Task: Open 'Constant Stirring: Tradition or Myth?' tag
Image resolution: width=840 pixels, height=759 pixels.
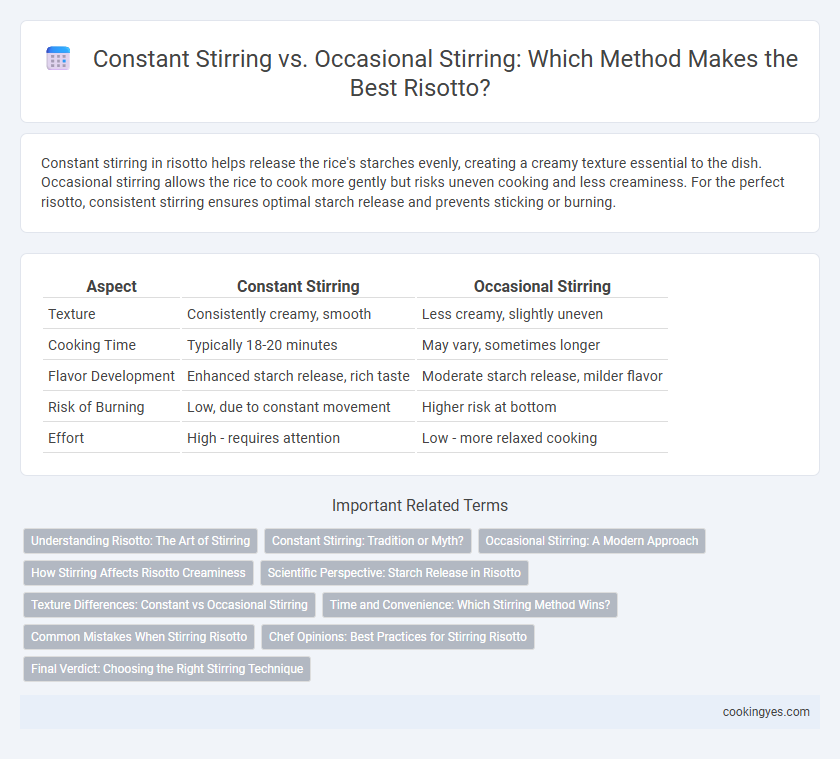Action: (x=368, y=541)
